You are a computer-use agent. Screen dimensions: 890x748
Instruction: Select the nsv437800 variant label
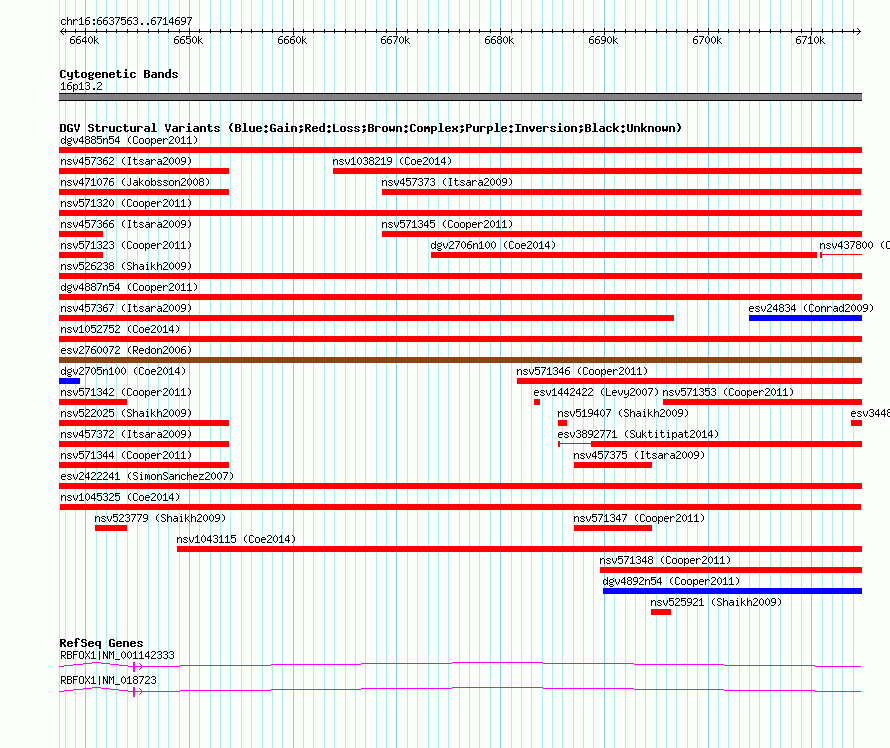coord(854,245)
